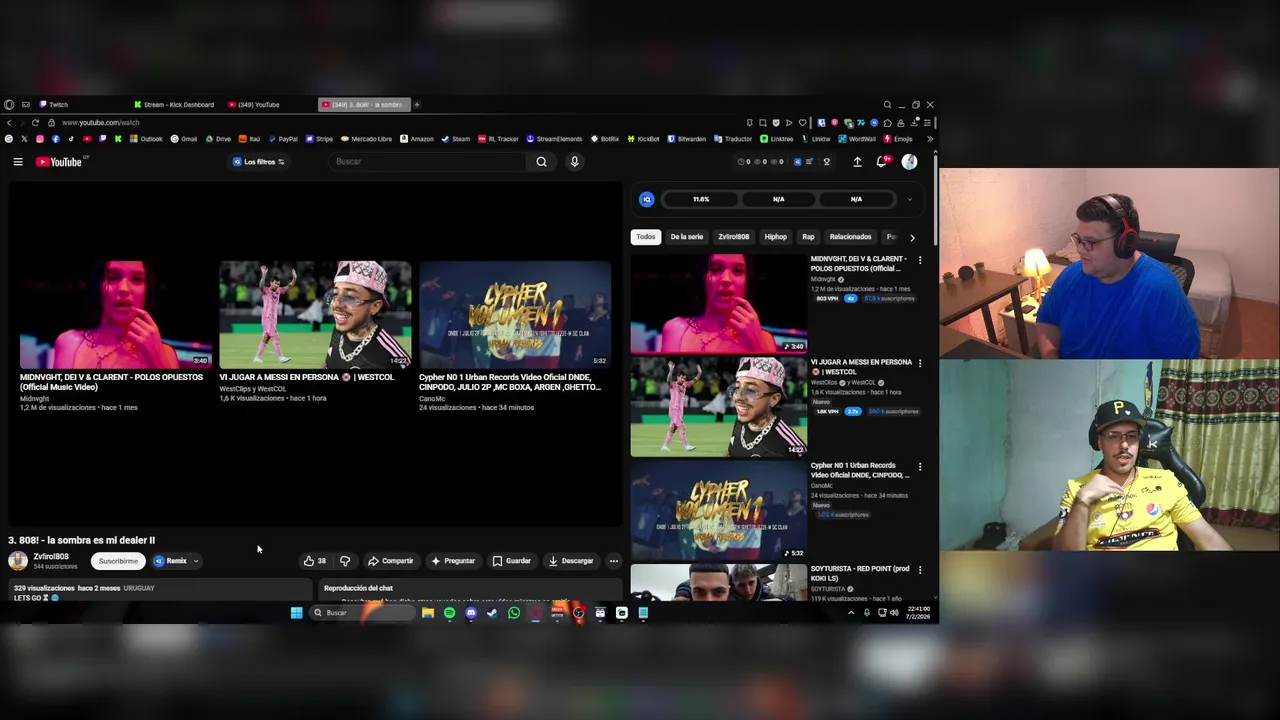Click the blue IQ badge icon
Viewport: 1280px width, 720px height.
(647, 199)
